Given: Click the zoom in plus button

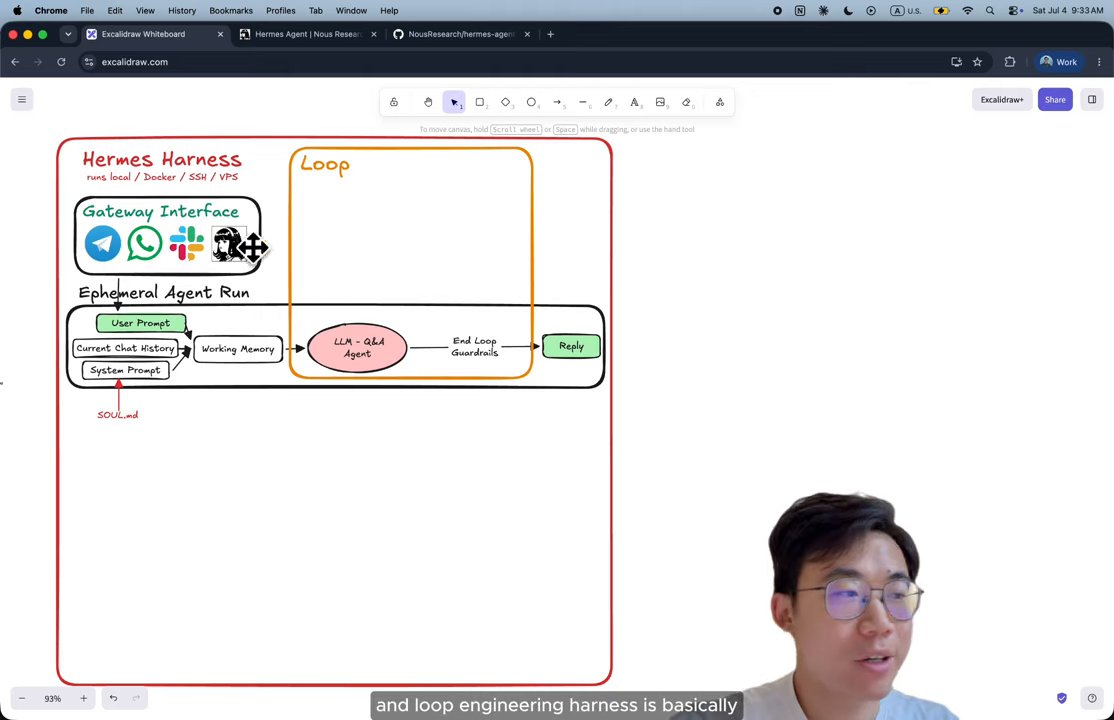Looking at the screenshot, I should [x=84, y=699].
